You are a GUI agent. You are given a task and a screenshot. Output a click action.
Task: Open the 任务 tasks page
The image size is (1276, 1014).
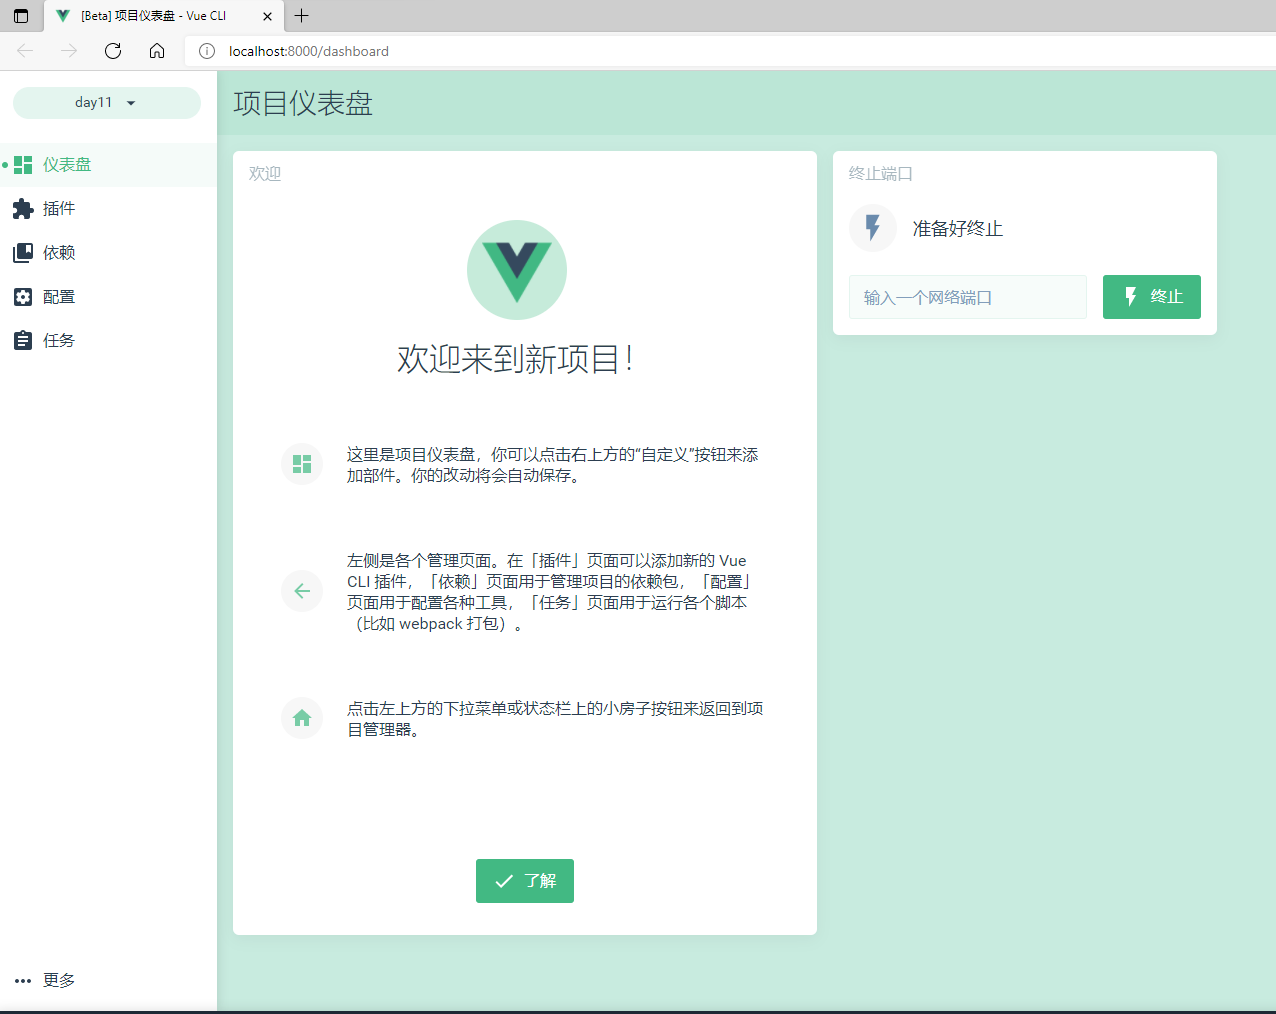click(x=108, y=341)
